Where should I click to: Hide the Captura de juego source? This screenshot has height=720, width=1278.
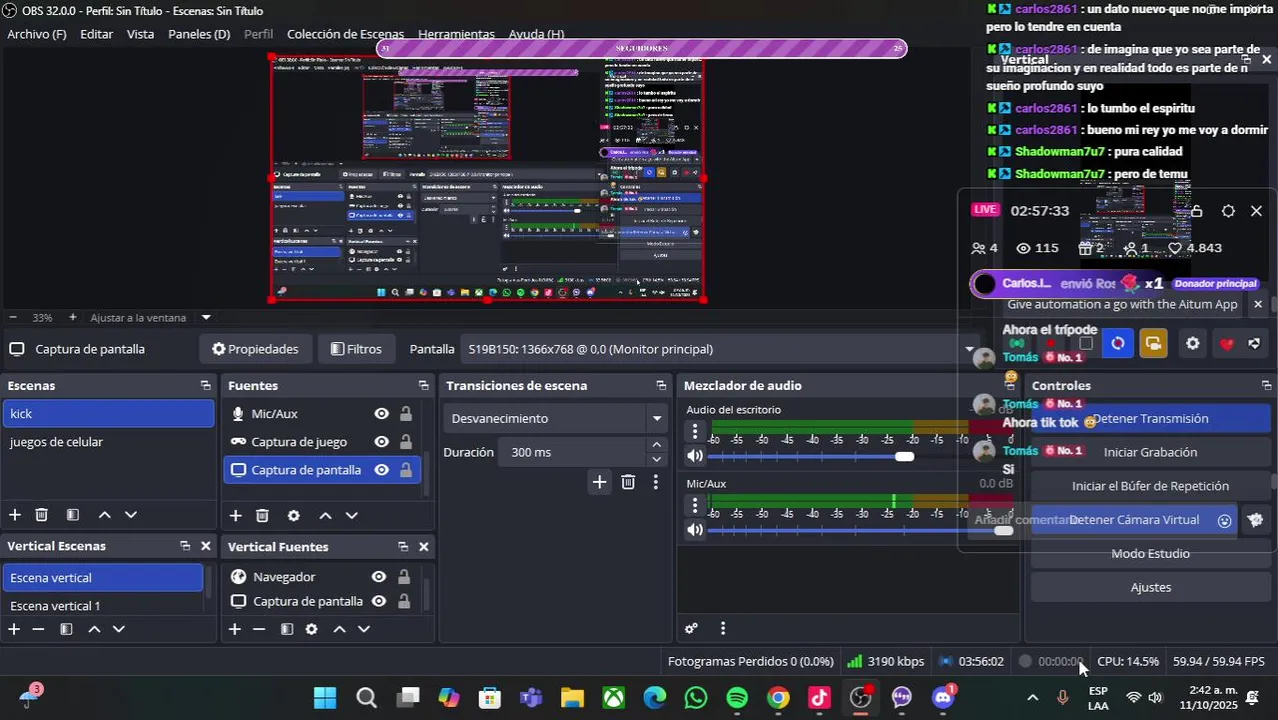pos(381,441)
